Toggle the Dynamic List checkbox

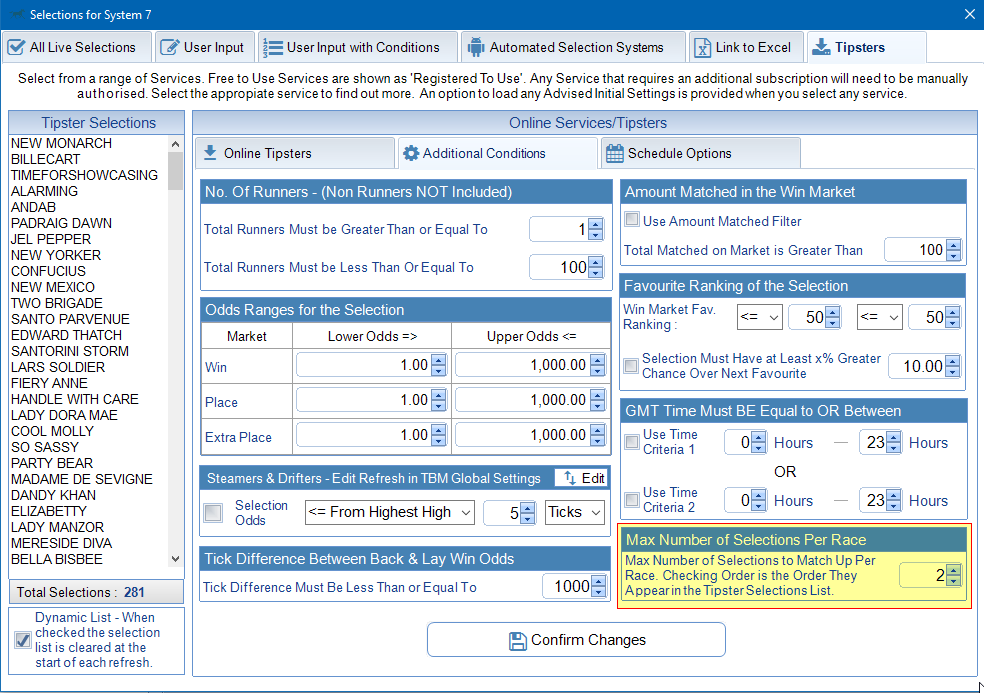click(x=23, y=640)
